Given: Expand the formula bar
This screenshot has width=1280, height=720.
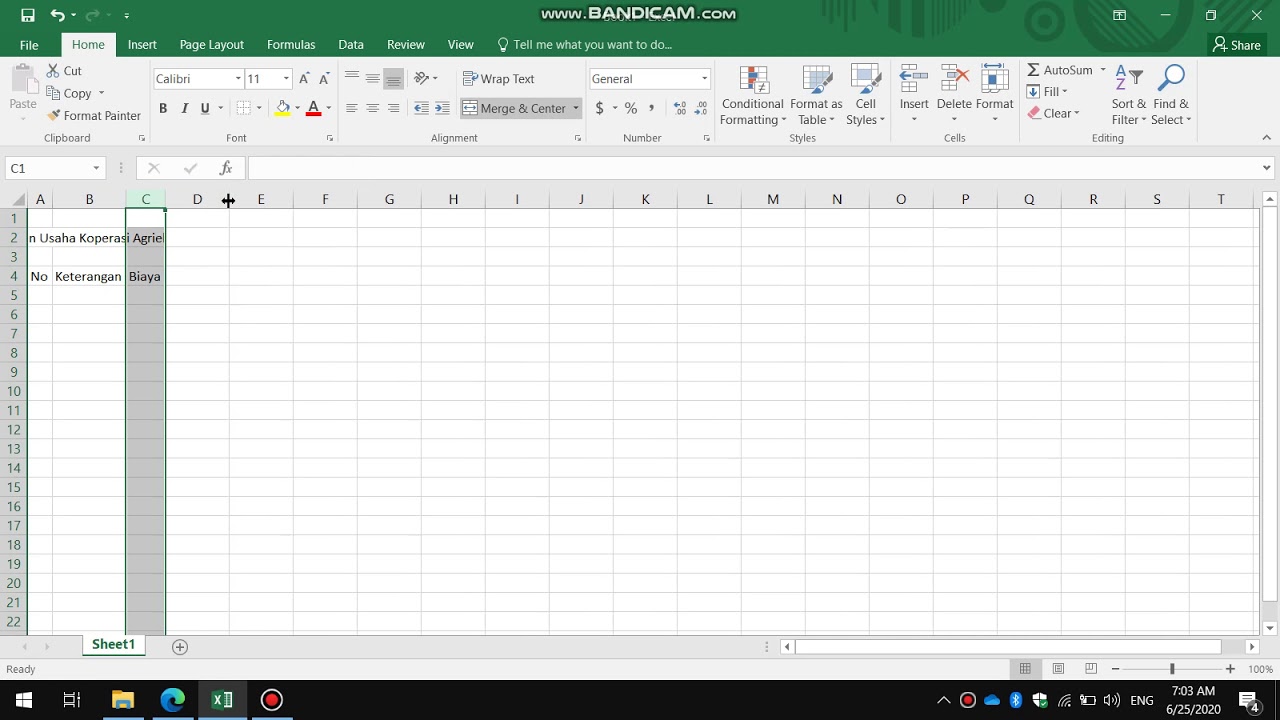Looking at the screenshot, I should coord(1266,168).
